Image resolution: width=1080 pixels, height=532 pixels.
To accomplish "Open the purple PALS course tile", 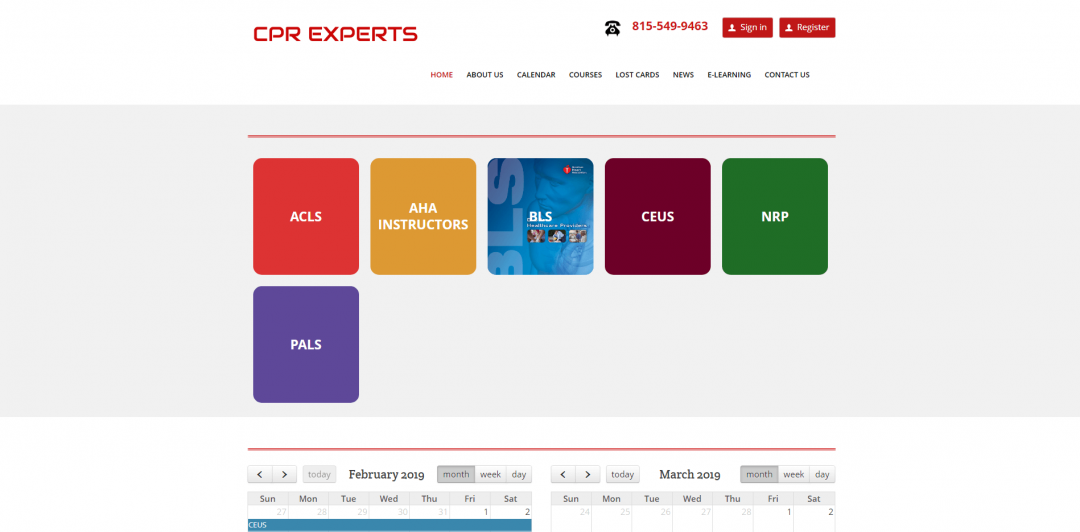I will tap(306, 345).
